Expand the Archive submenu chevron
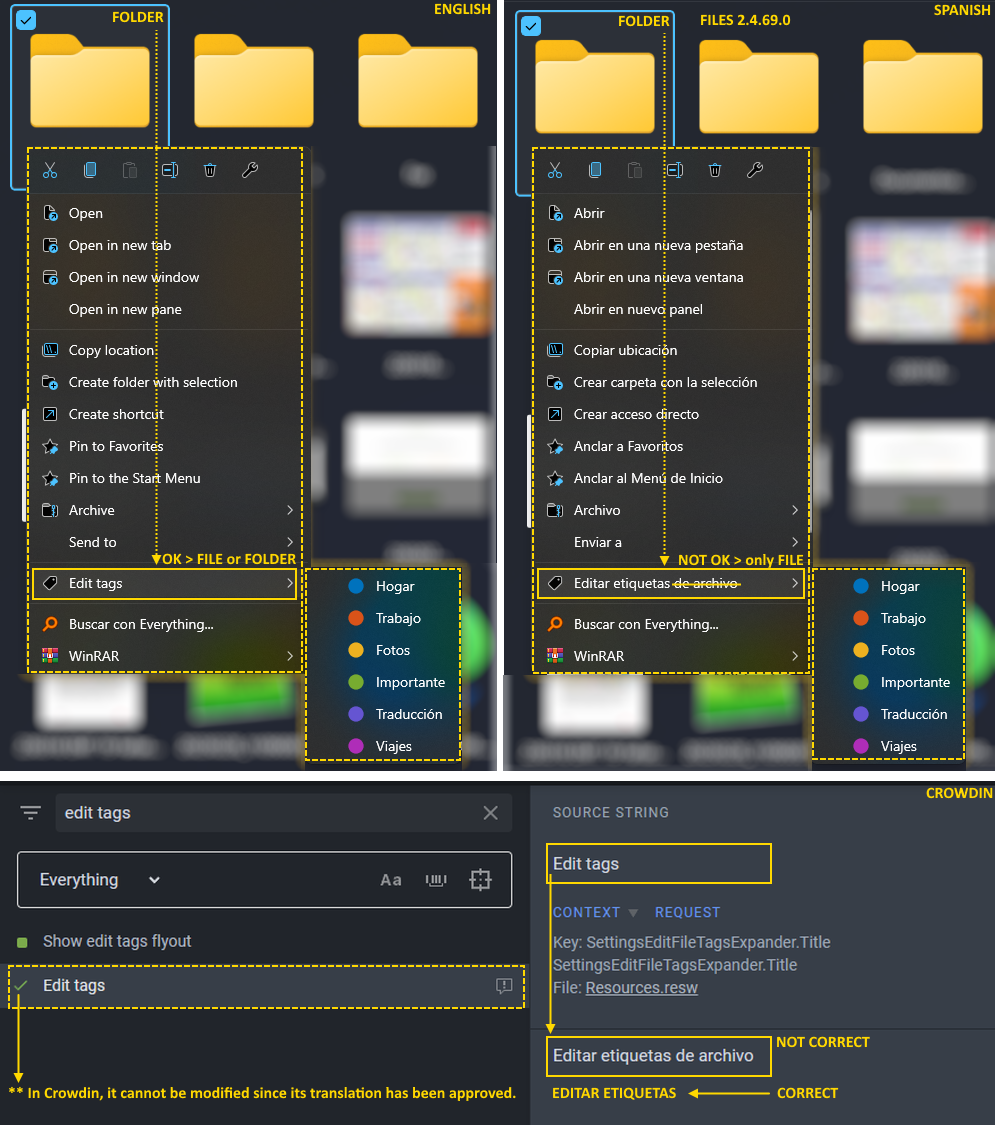The height and width of the screenshot is (1125, 995). click(290, 510)
